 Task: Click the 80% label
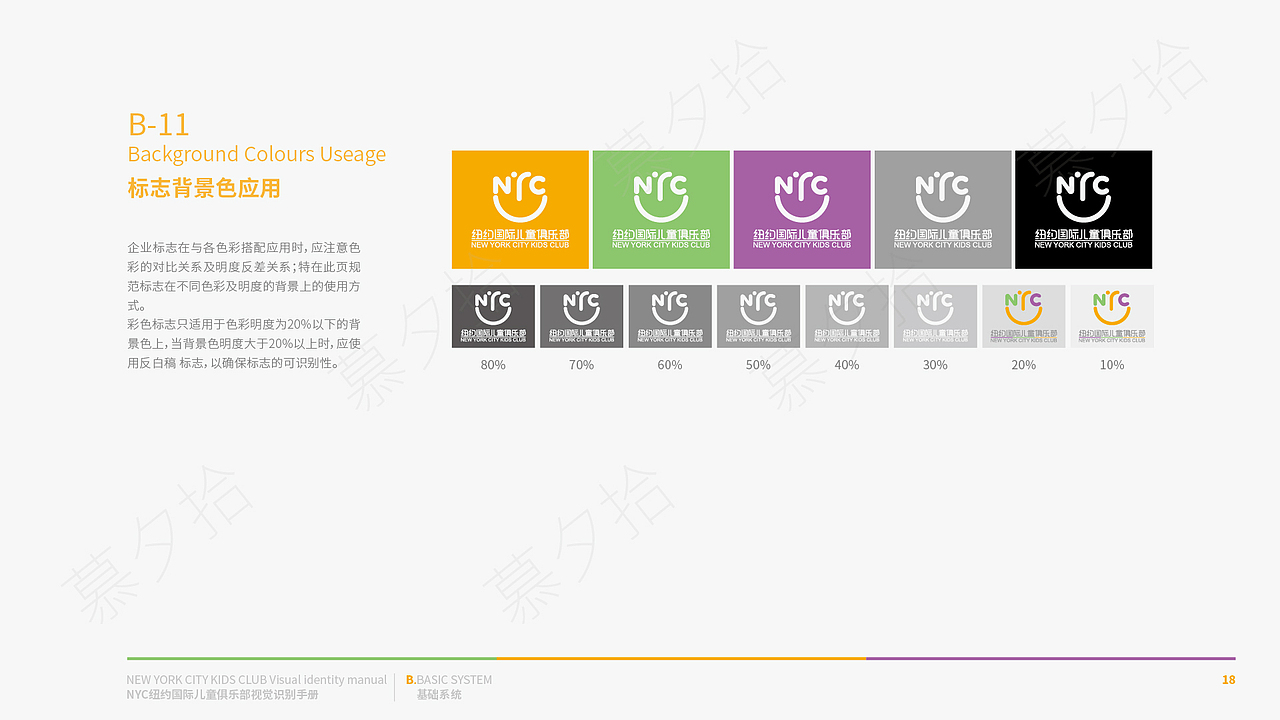click(493, 365)
